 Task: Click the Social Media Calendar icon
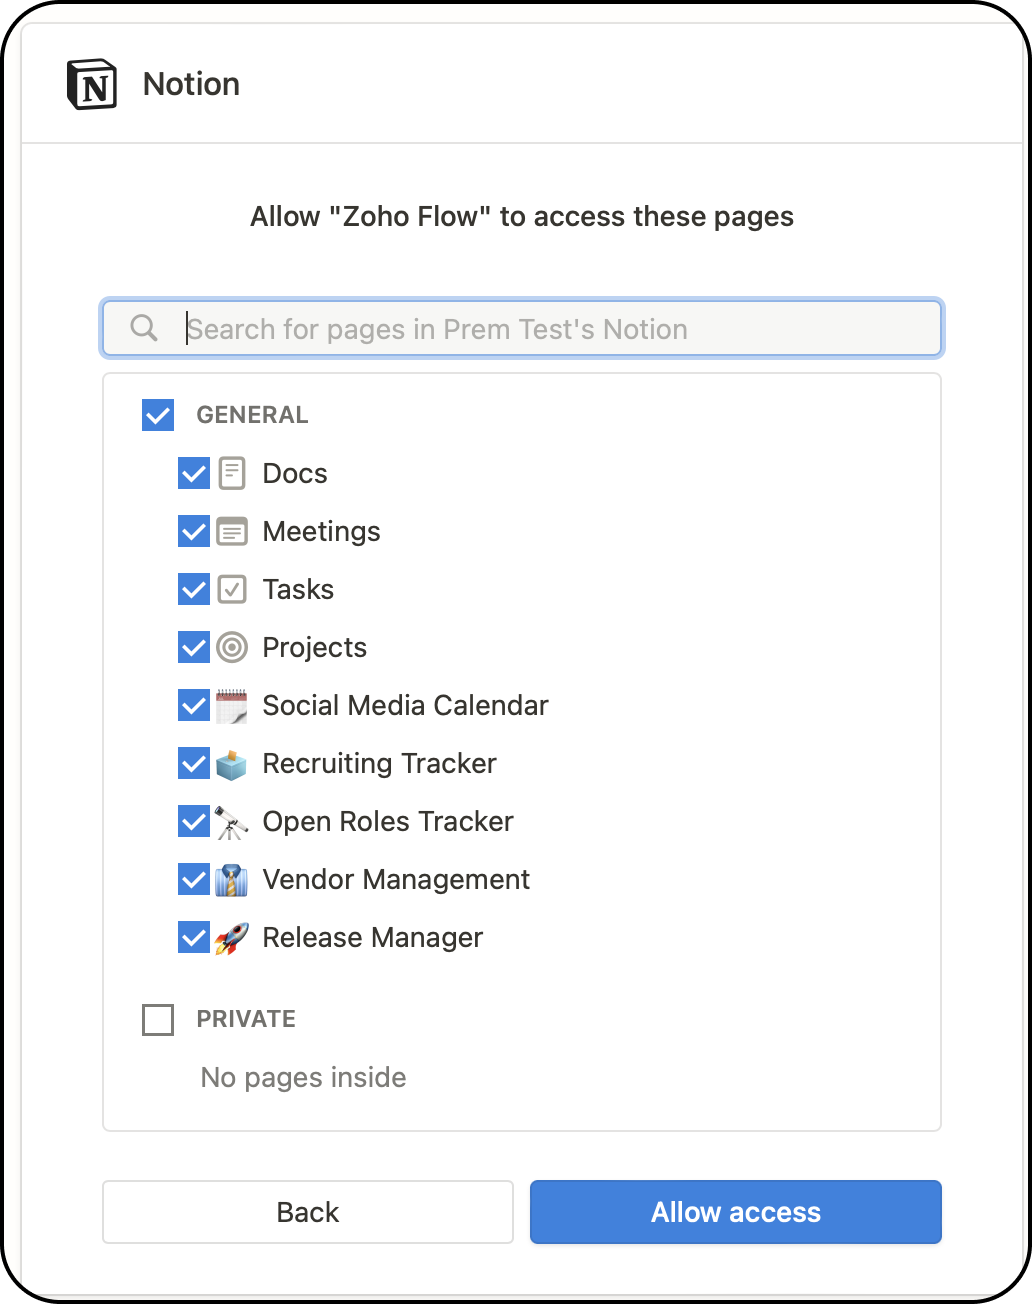tap(232, 705)
